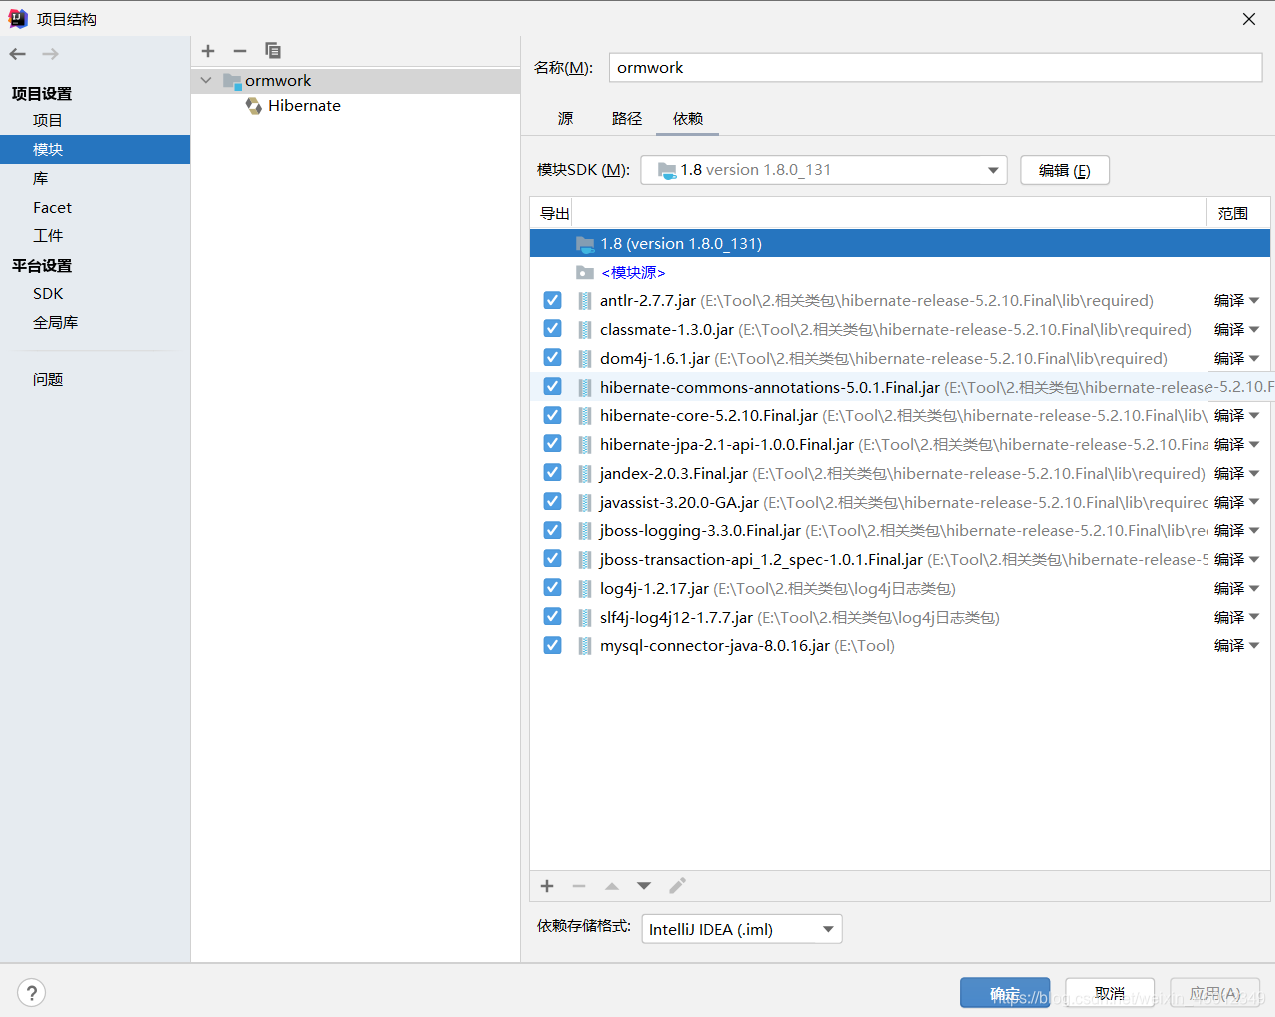Select the Hibernate tree item
This screenshot has height=1017, width=1275.
304,106
